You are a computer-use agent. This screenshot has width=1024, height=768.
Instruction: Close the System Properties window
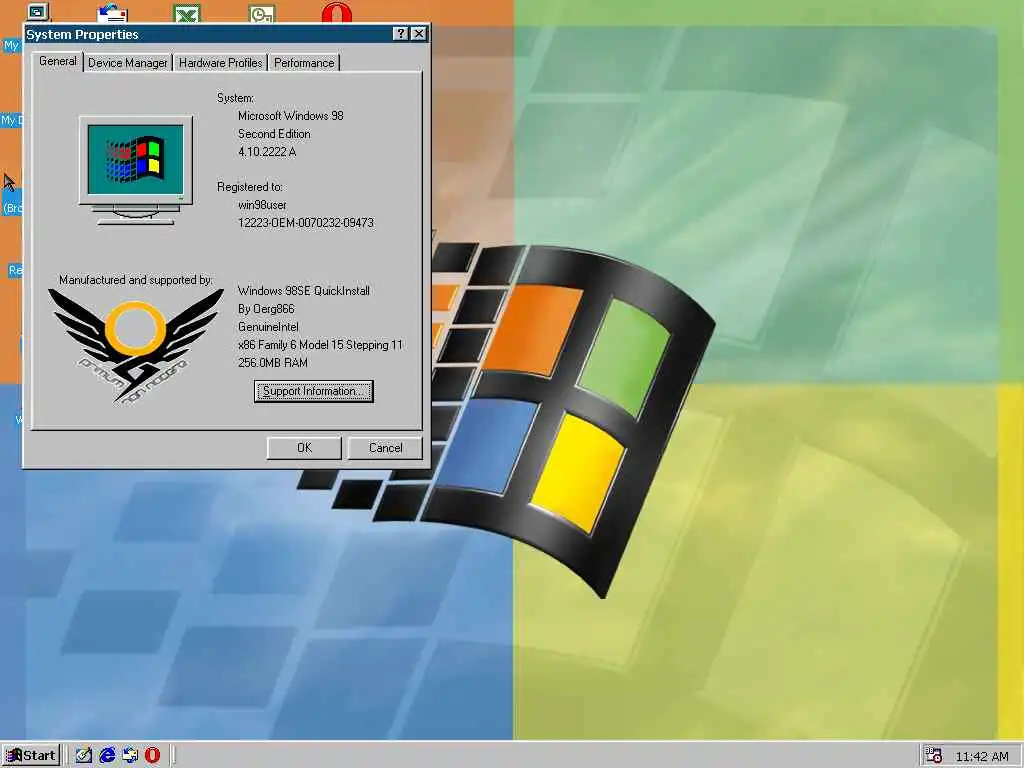pos(419,34)
